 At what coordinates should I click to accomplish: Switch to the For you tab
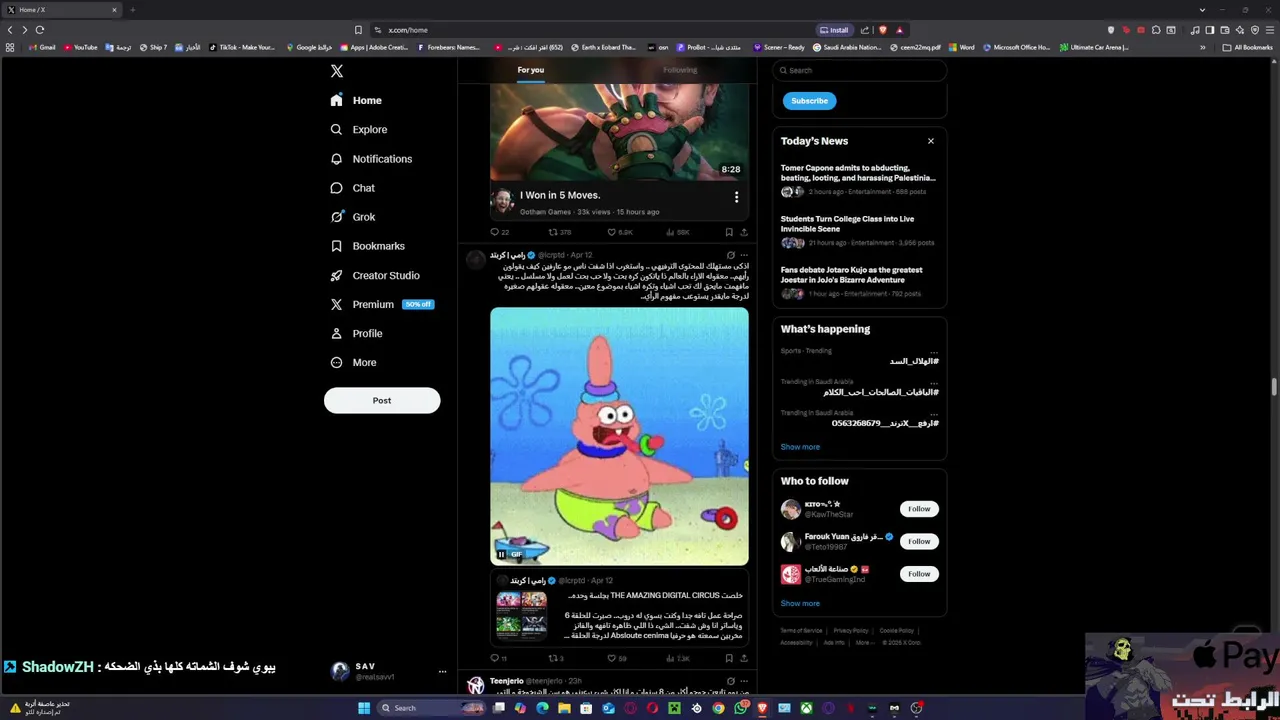coord(531,70)
